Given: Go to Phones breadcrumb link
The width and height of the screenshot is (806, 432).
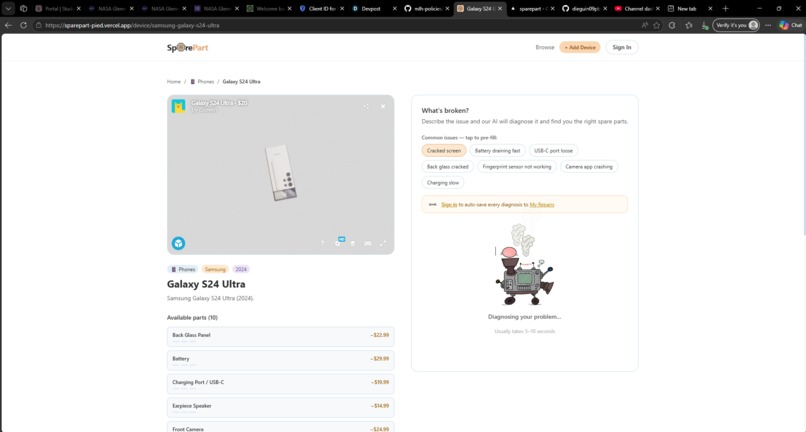Looking at the screenshot, I should tap(202, 82).
